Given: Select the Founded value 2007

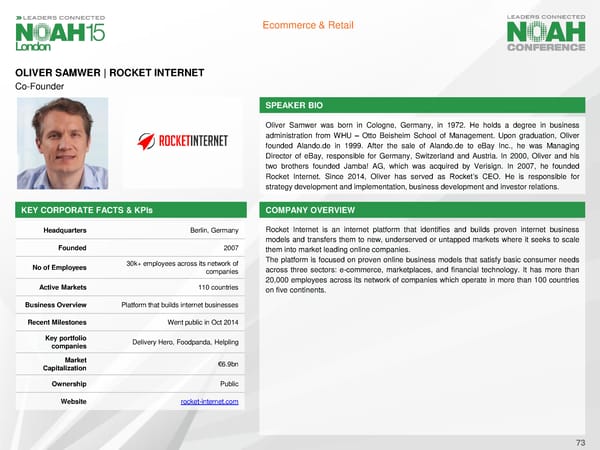Looking at the screenshot, I should coord(228,248).
